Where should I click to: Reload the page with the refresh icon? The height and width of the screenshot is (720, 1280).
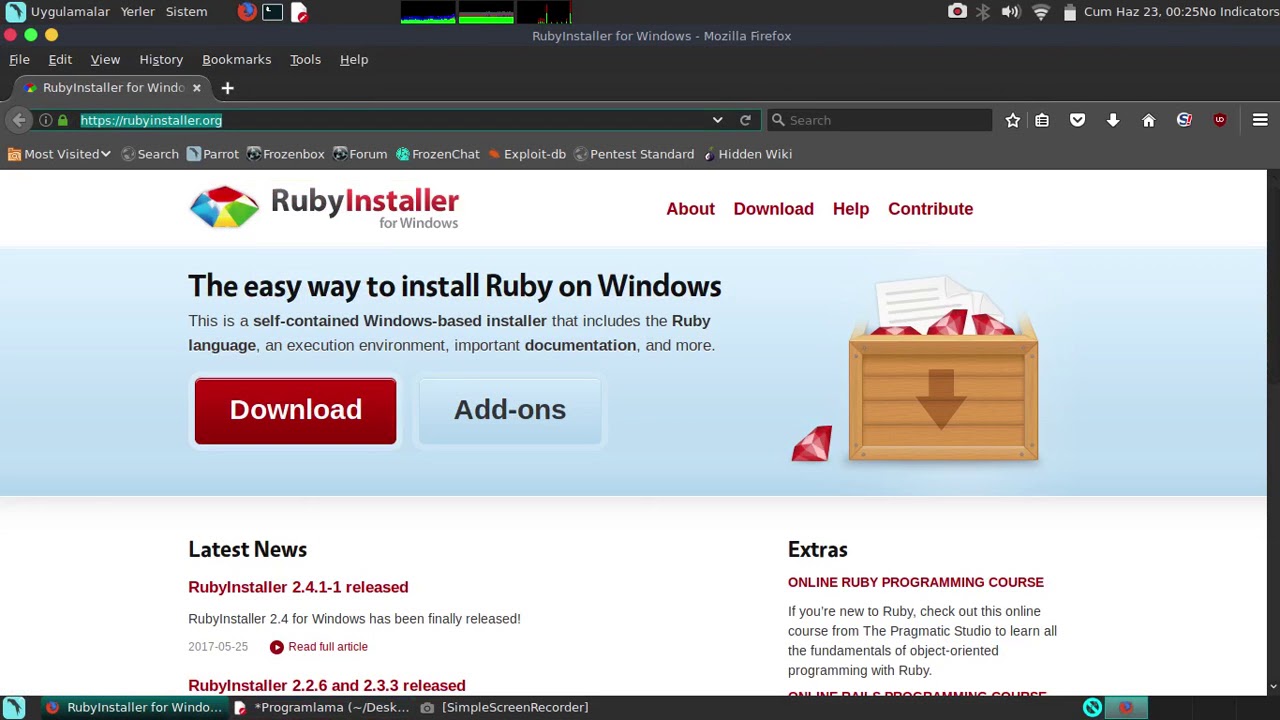click(745, 120)
